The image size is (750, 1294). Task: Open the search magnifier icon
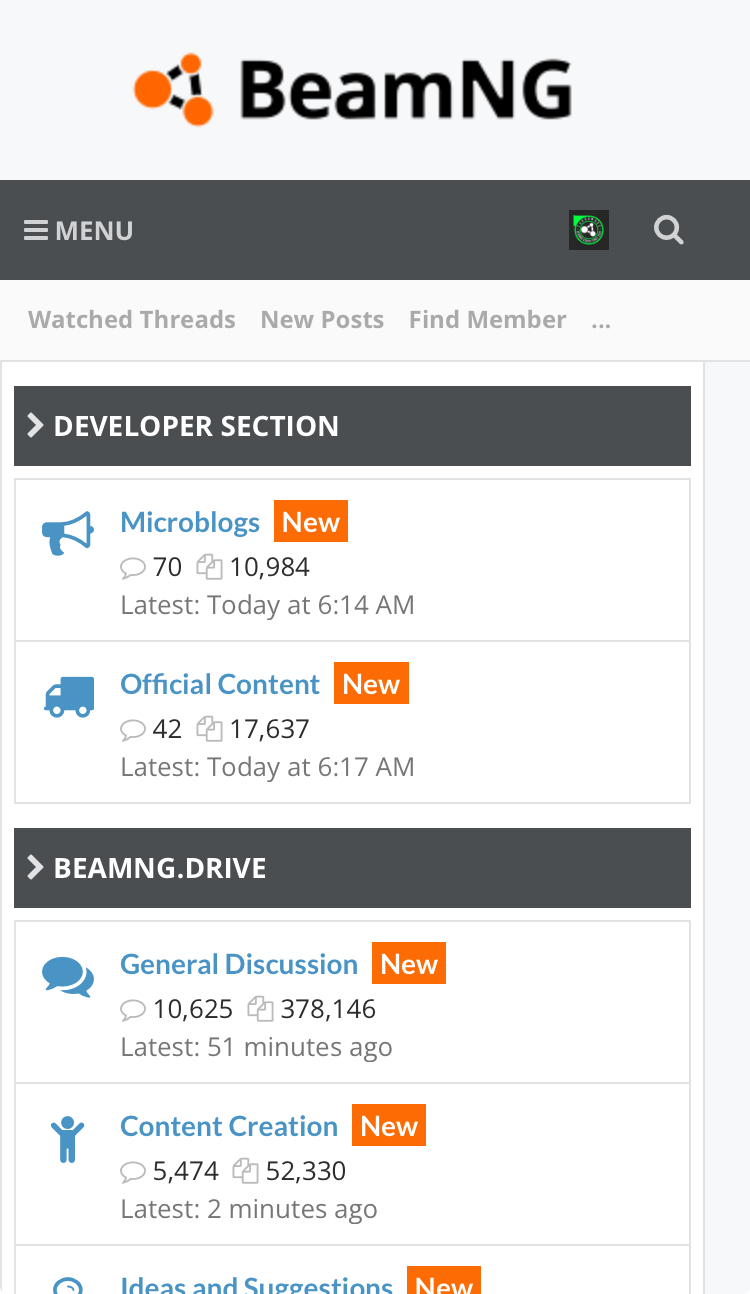pyautogui.click(x=669, y=231)
